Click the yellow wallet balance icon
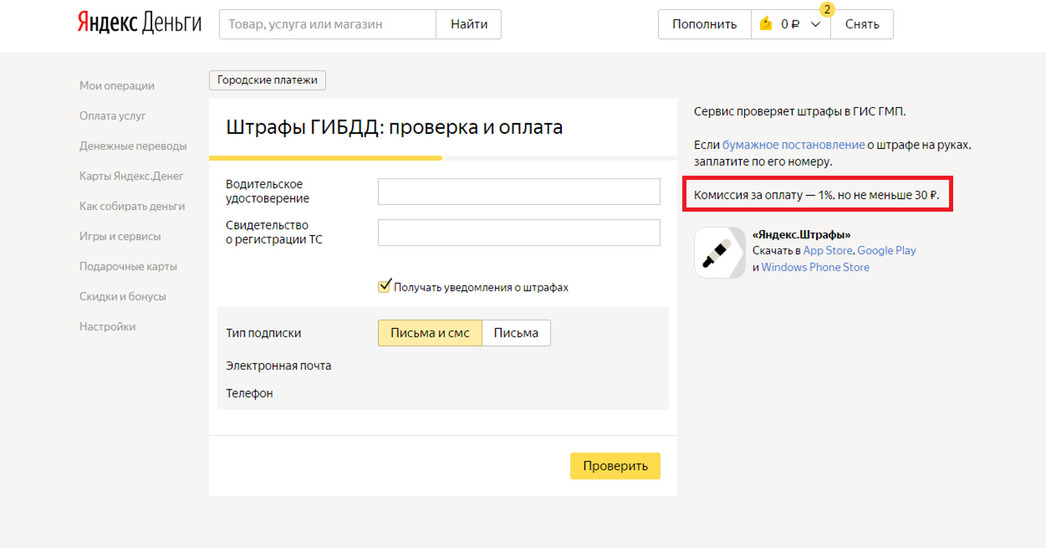The height and width of the screenshot is (548, 1046). [x=767, y=24]
